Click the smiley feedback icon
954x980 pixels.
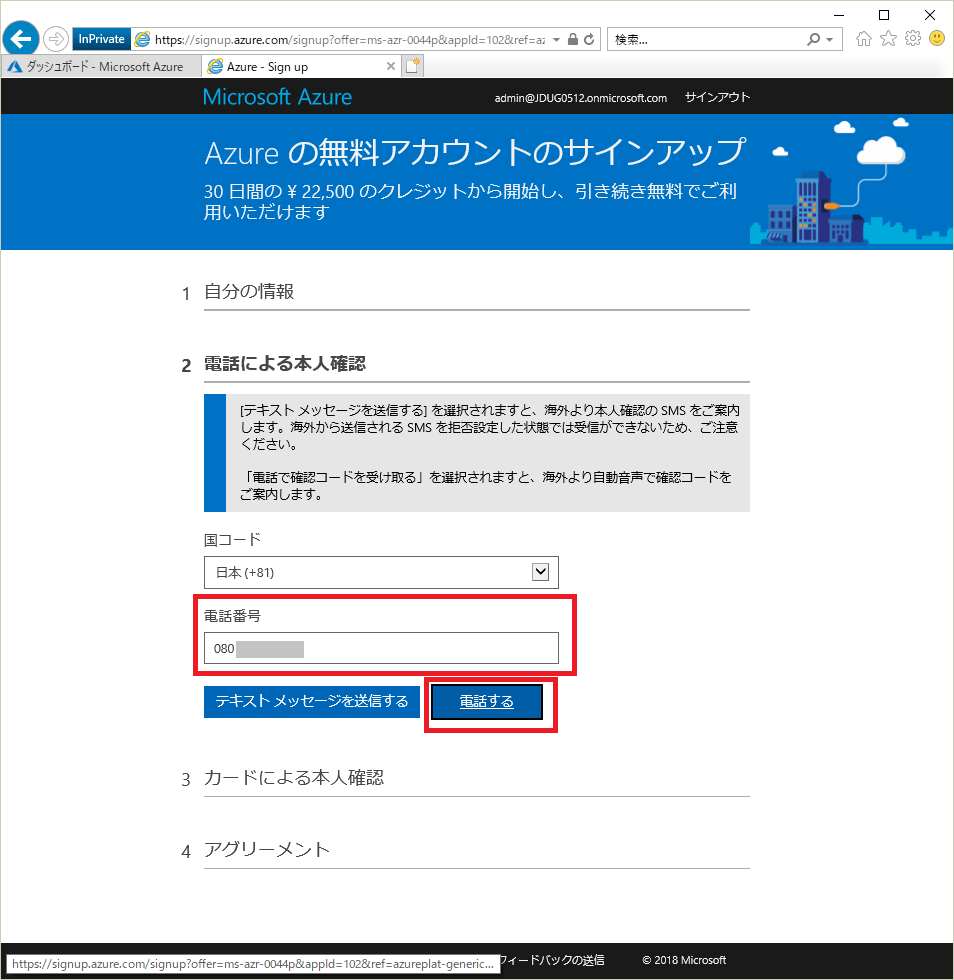pos(936,39)
